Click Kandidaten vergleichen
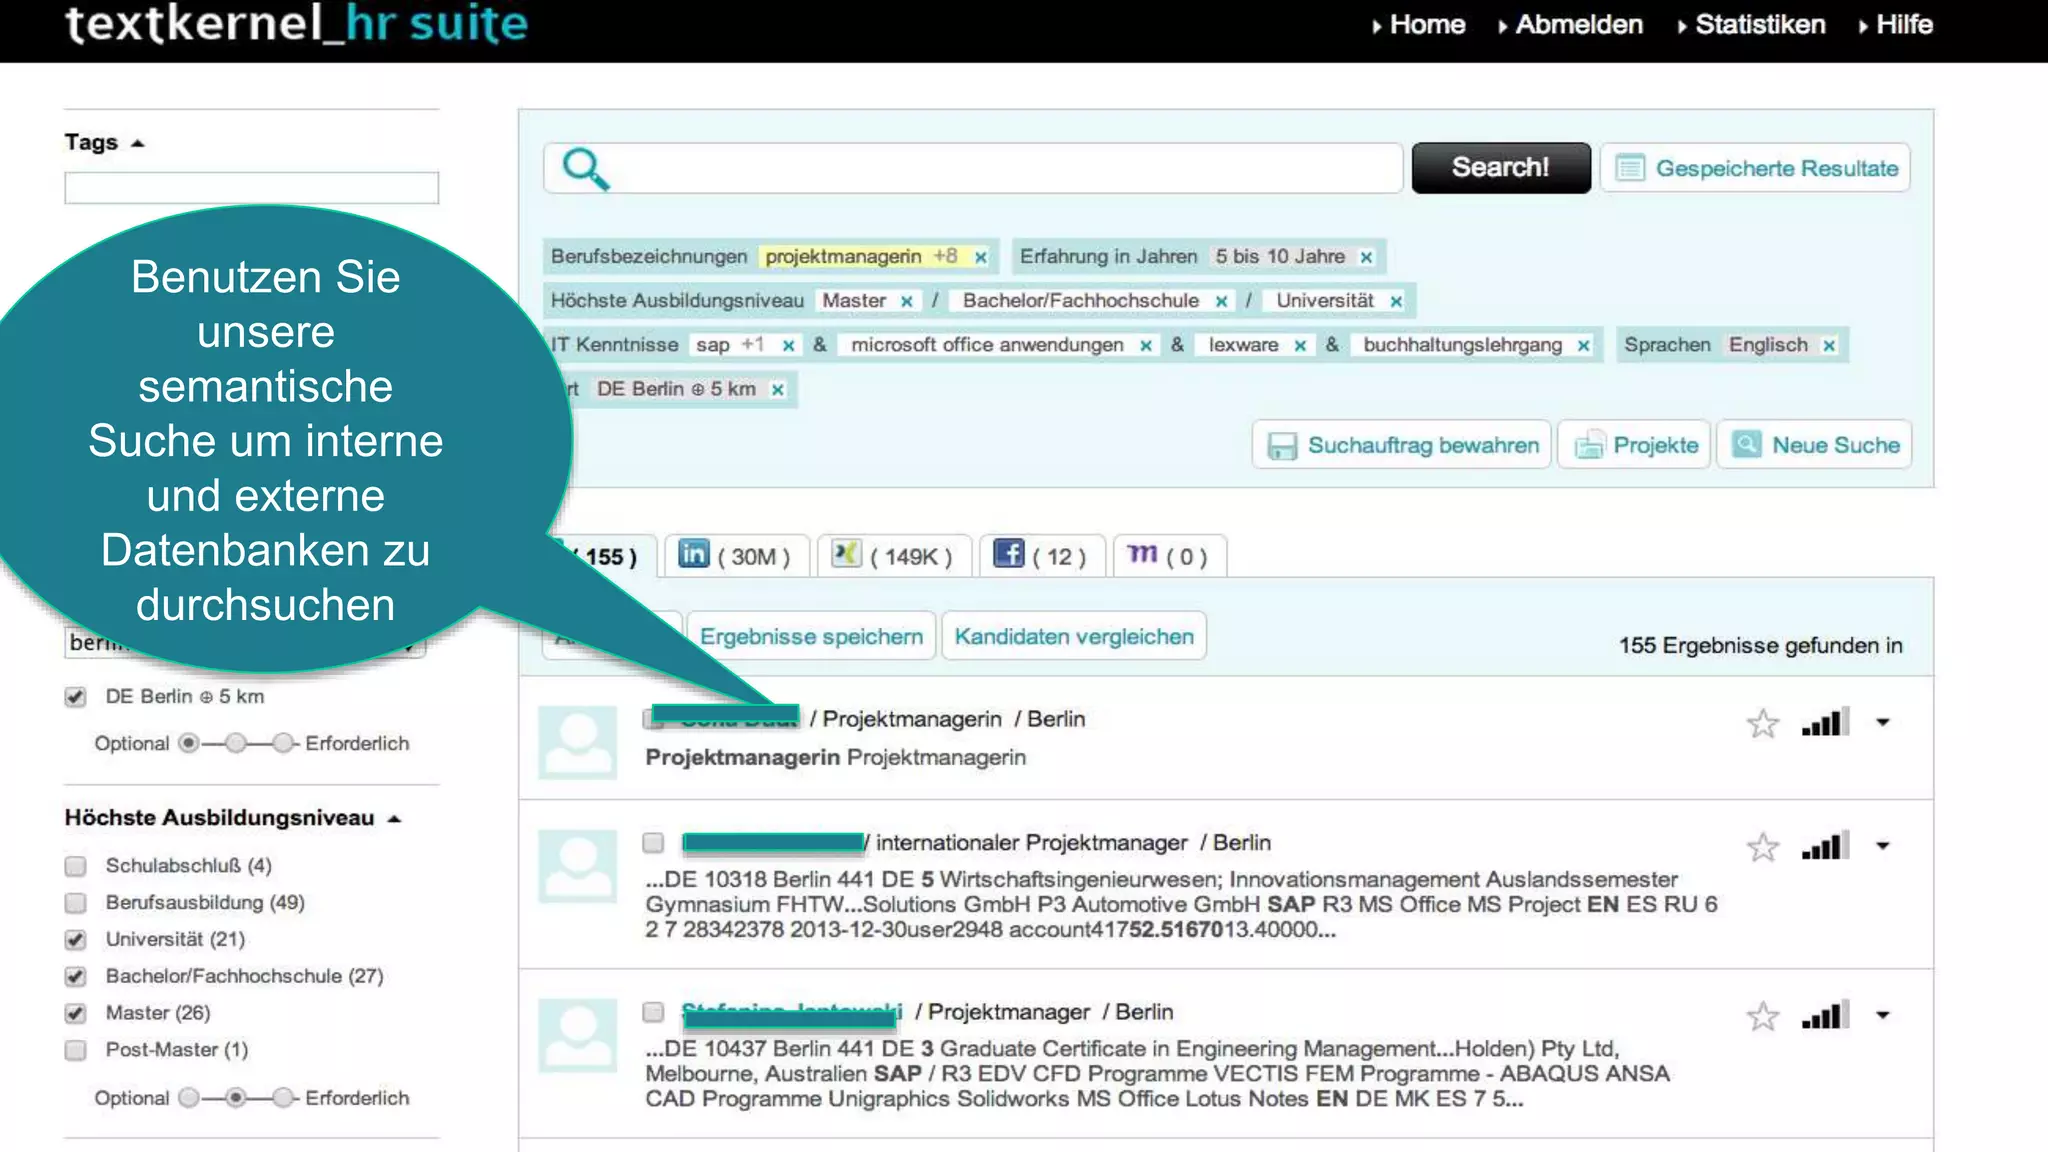This screenshot has width=2048, height=1152. tap(1074, 637)
